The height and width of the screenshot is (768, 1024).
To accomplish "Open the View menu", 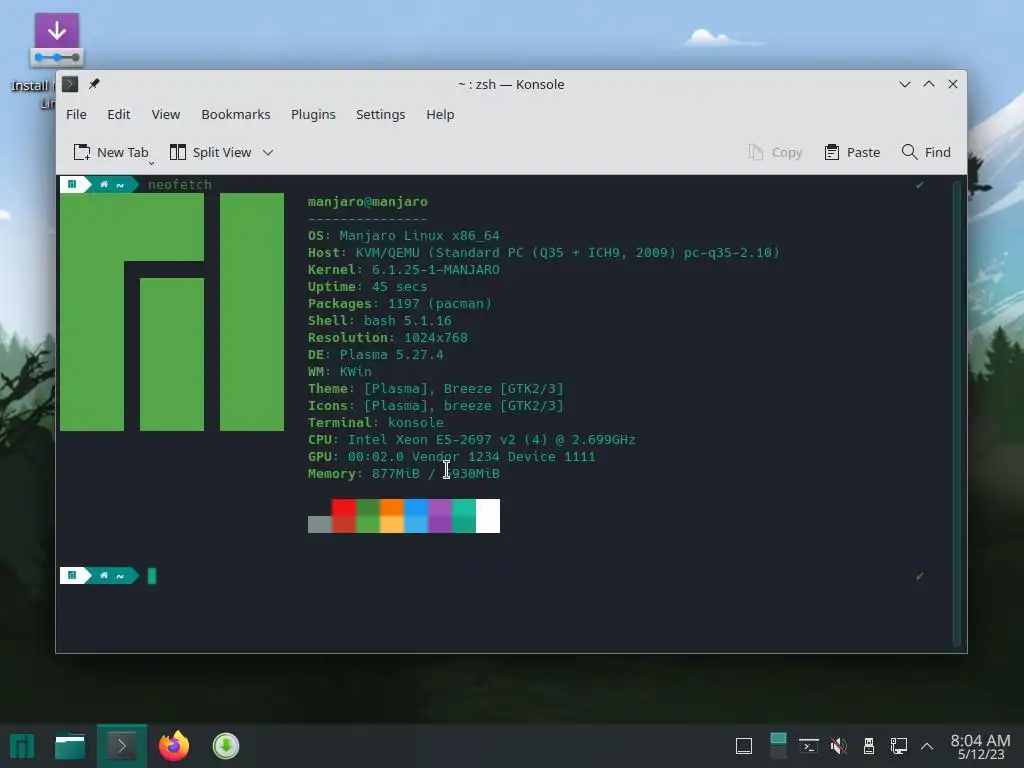I will 165,114.
